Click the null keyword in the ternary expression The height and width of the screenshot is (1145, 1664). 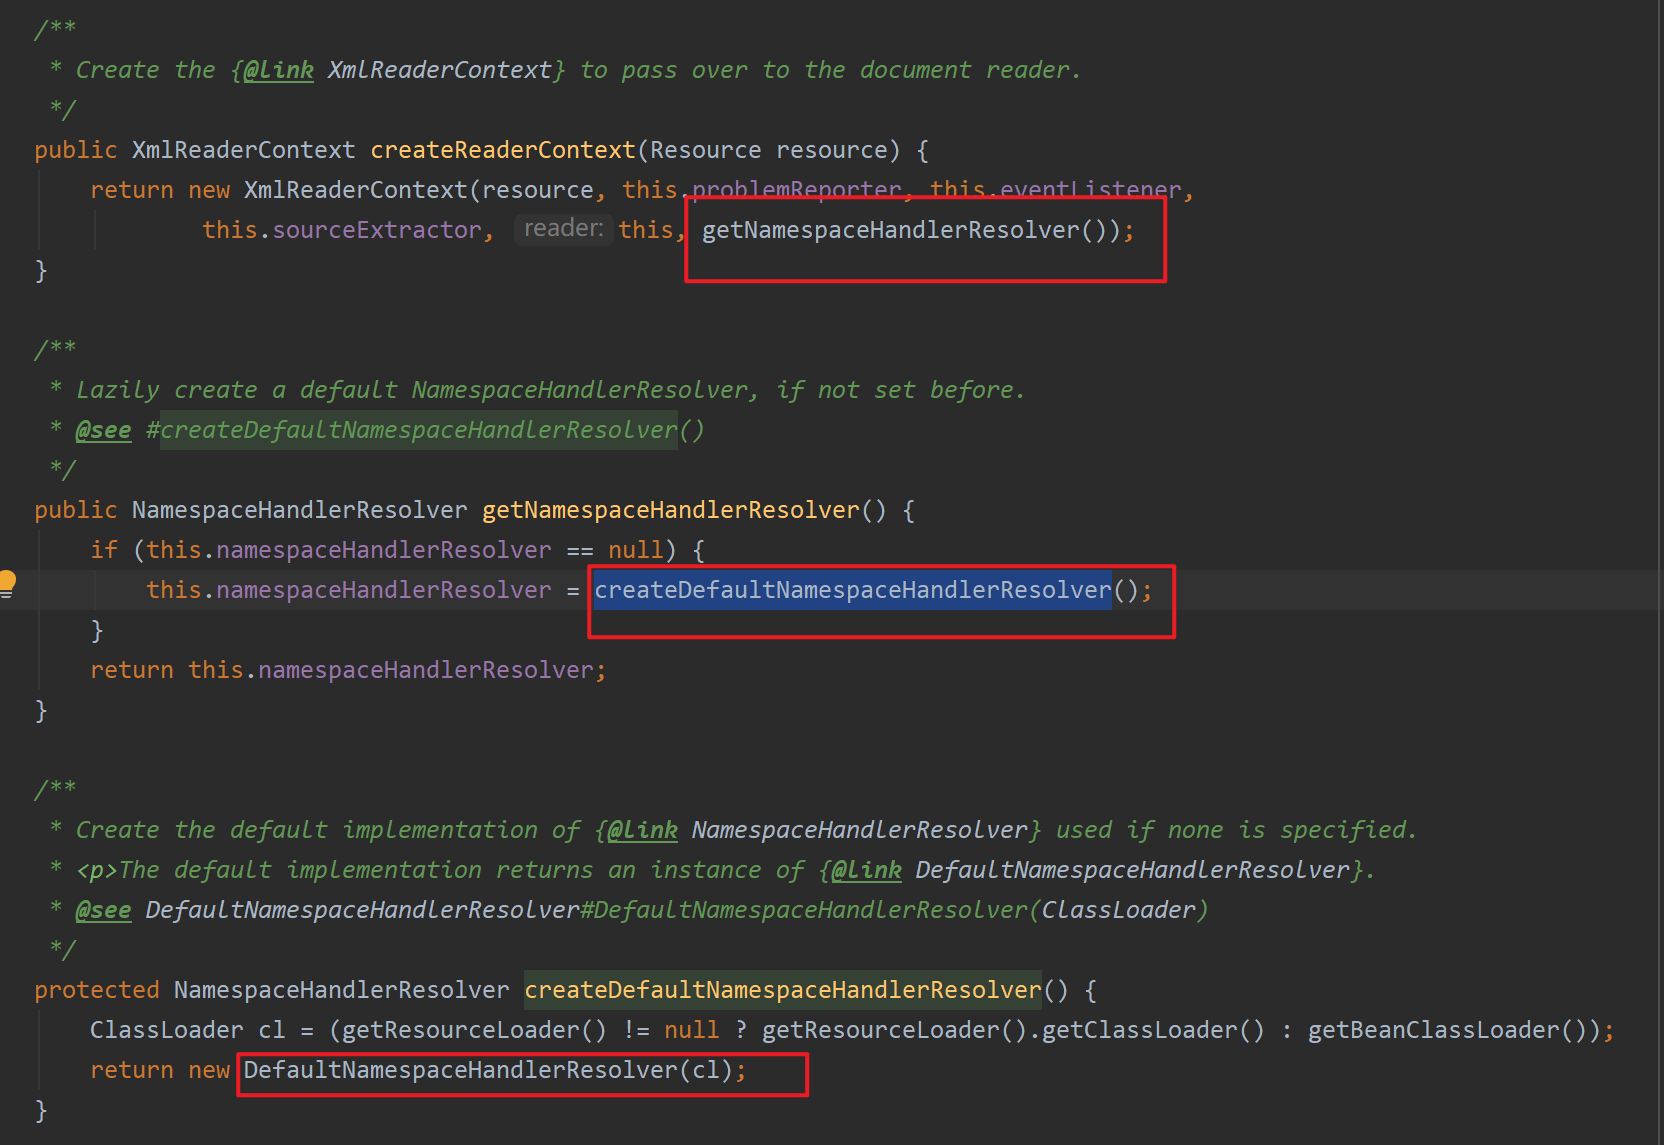click(x=692, y=1030)
